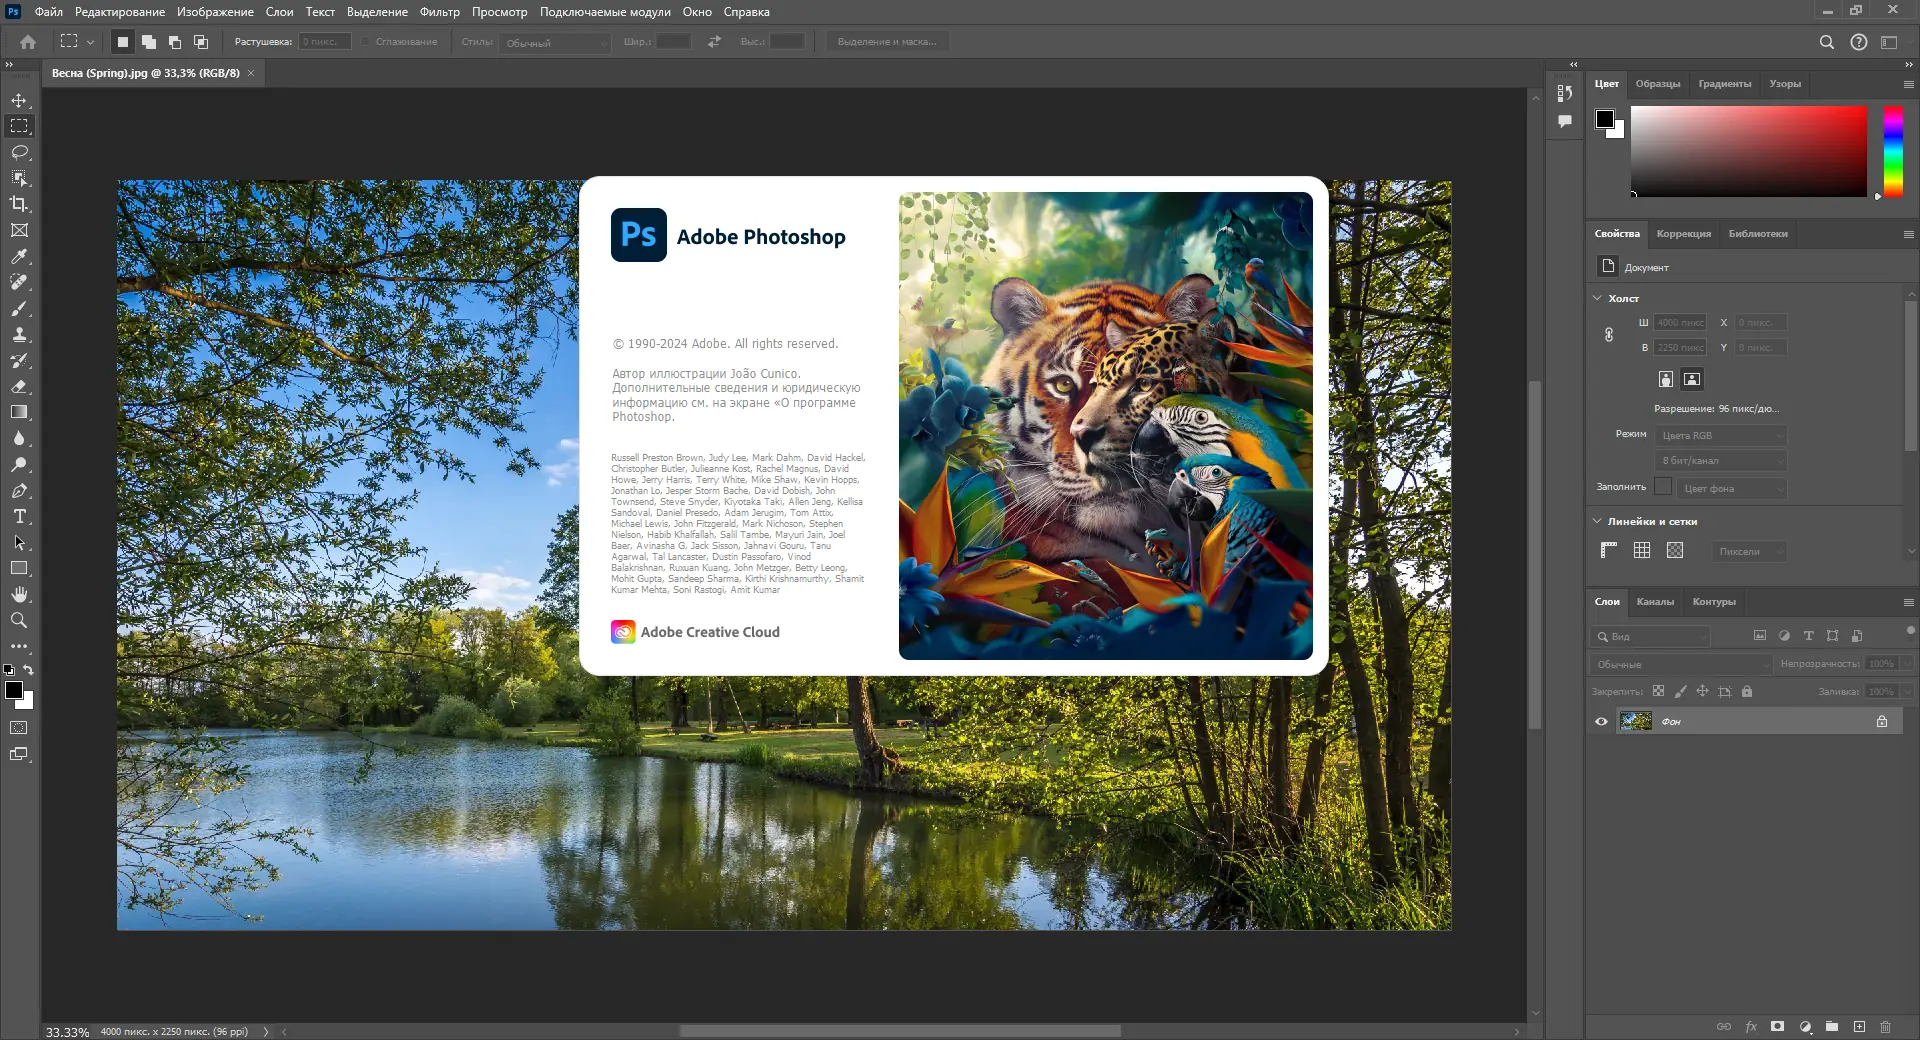Select the Lasso tool
1920x1040 pixels.
19,152
